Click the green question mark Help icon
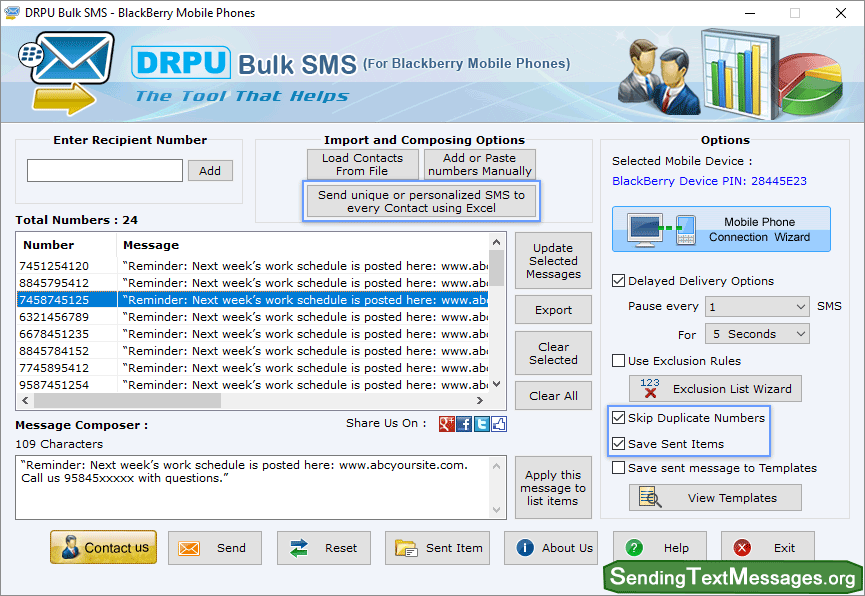This screenshot has height=596, width=865. (x=634, y=547)
